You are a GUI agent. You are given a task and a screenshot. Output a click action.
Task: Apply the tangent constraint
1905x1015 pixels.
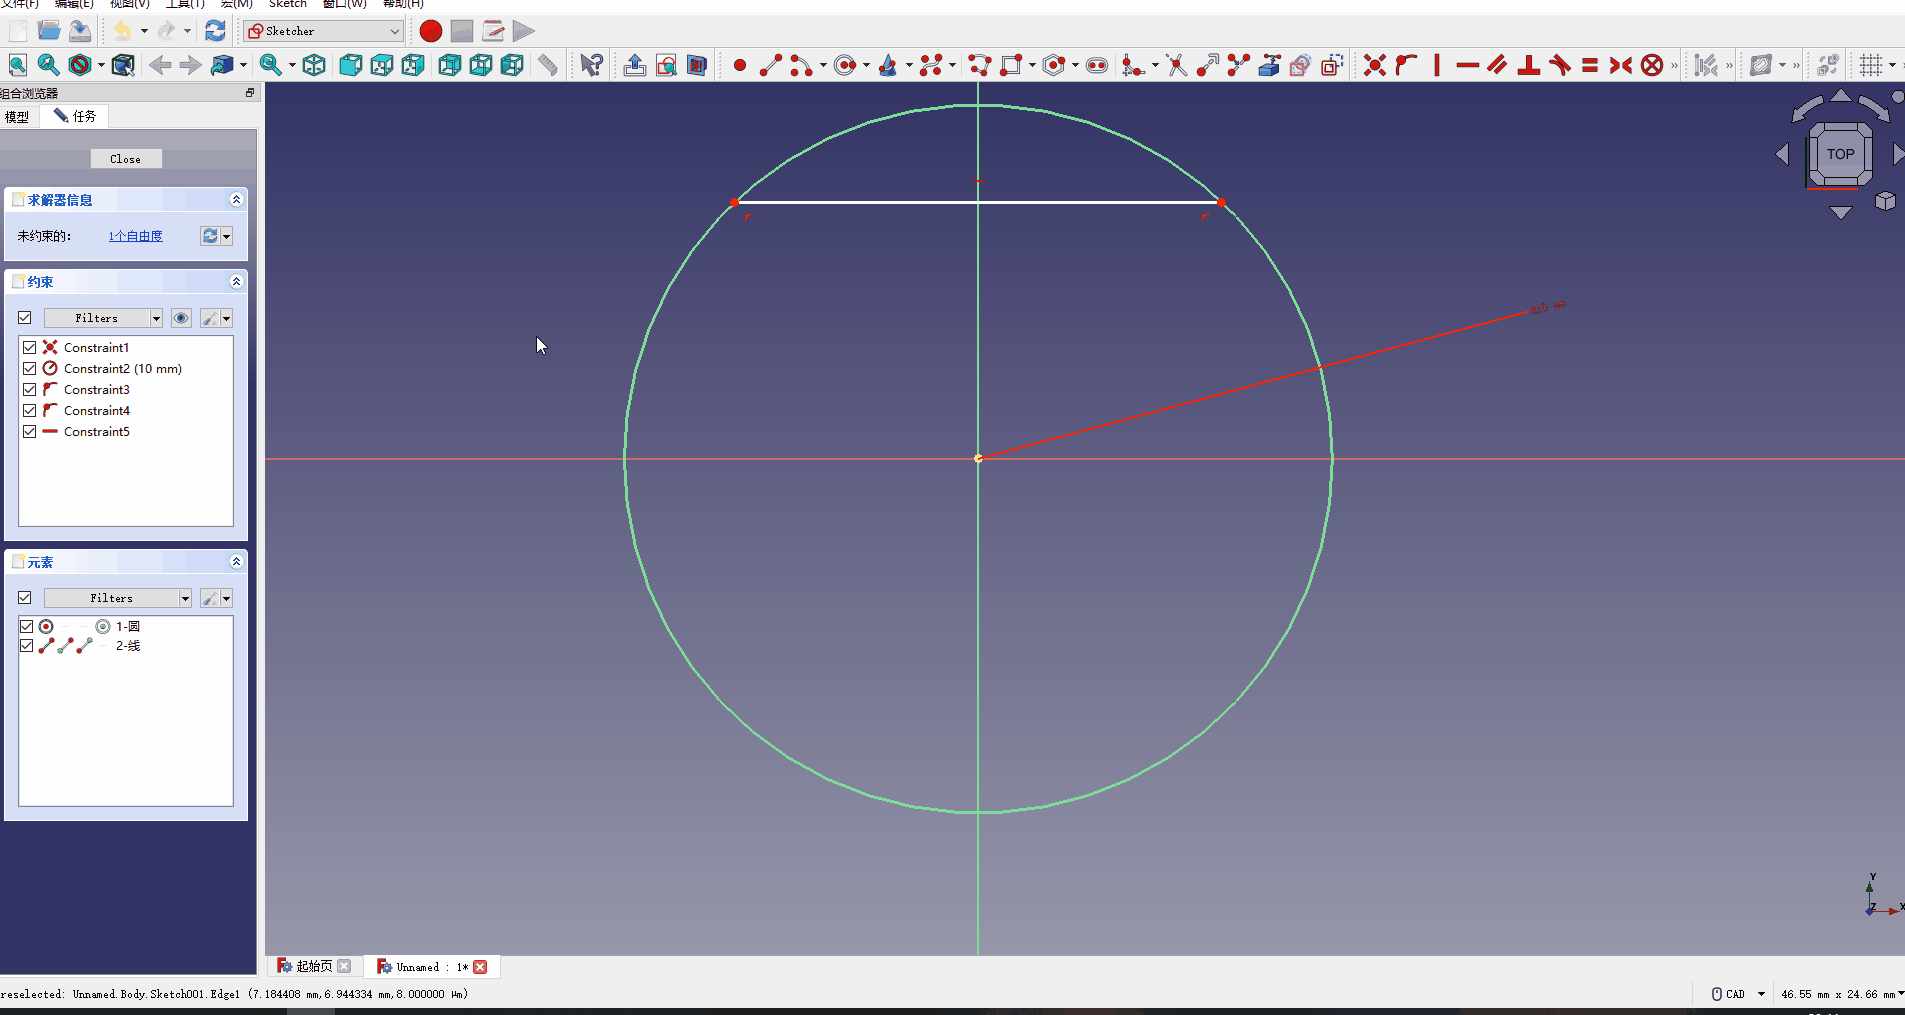[1560, 66]
